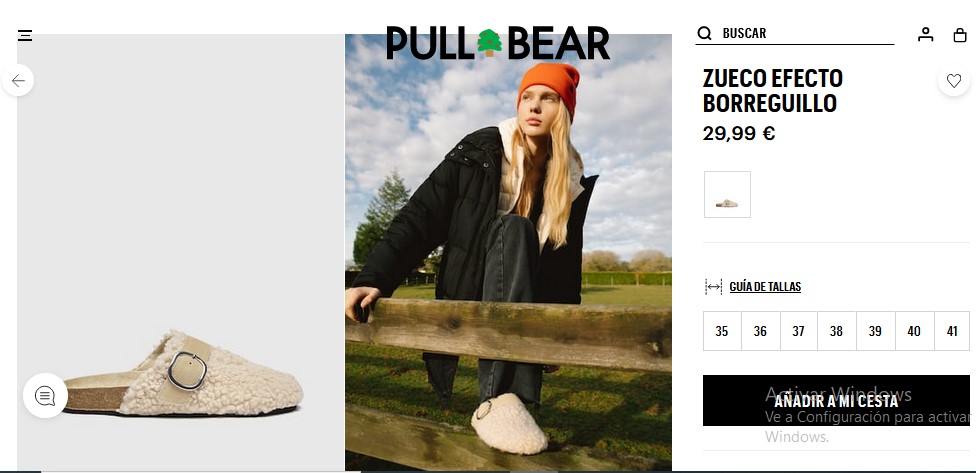Select size 36

pyautogui.click(x=760, y=331)
